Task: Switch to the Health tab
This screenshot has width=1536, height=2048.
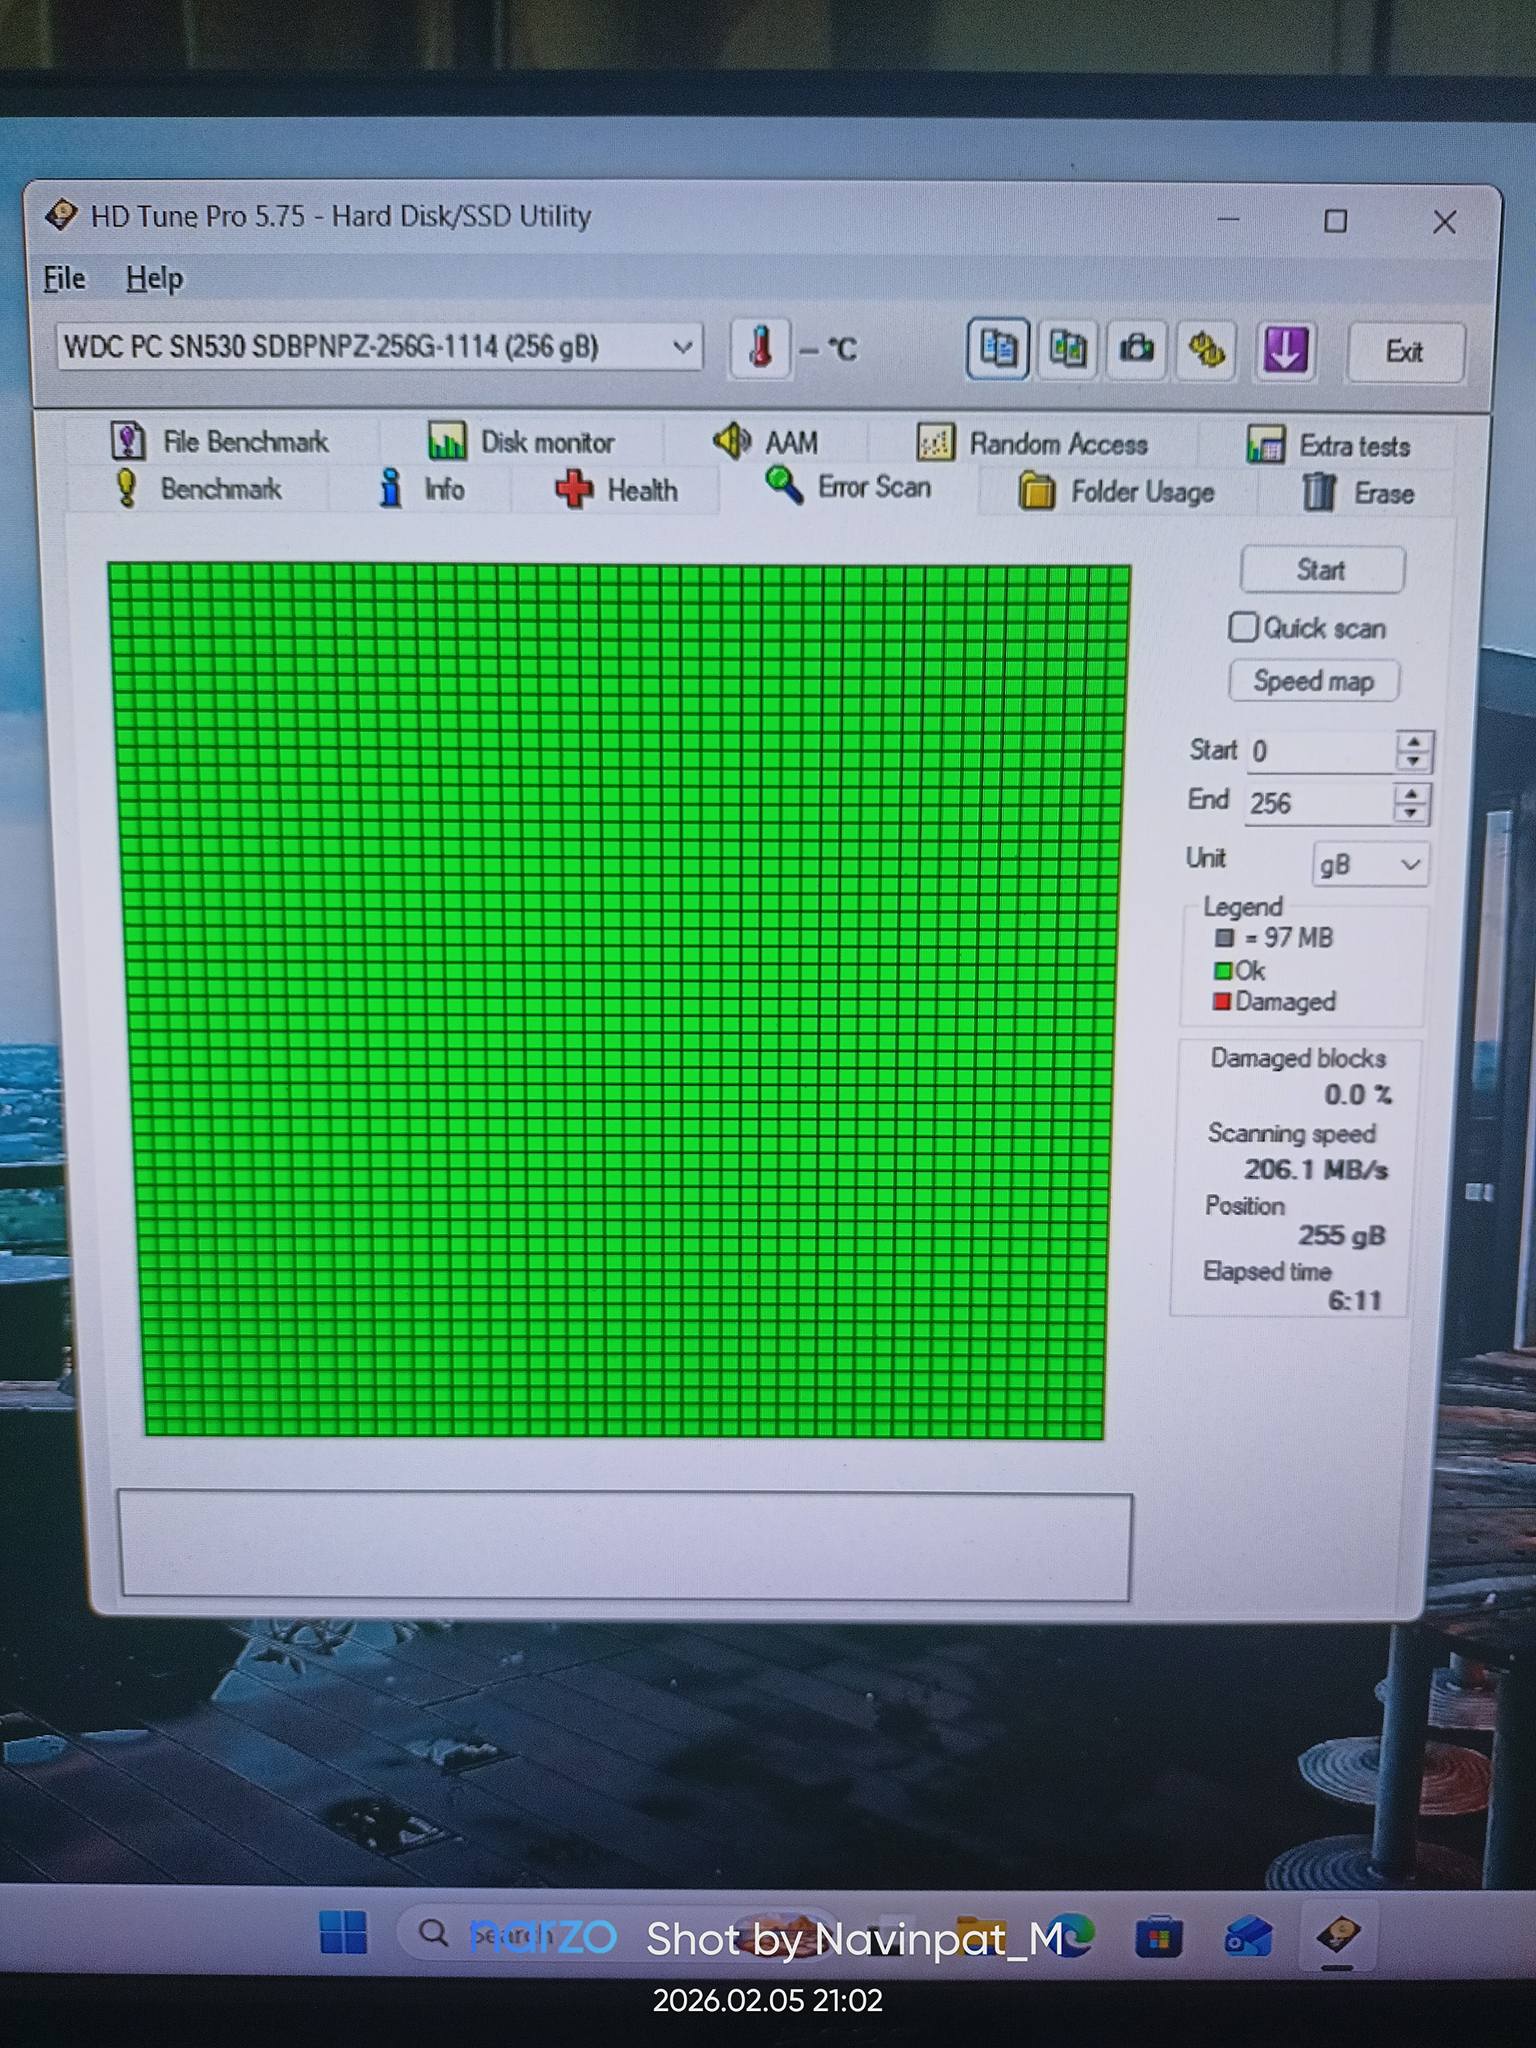Action: pos(617,490)
